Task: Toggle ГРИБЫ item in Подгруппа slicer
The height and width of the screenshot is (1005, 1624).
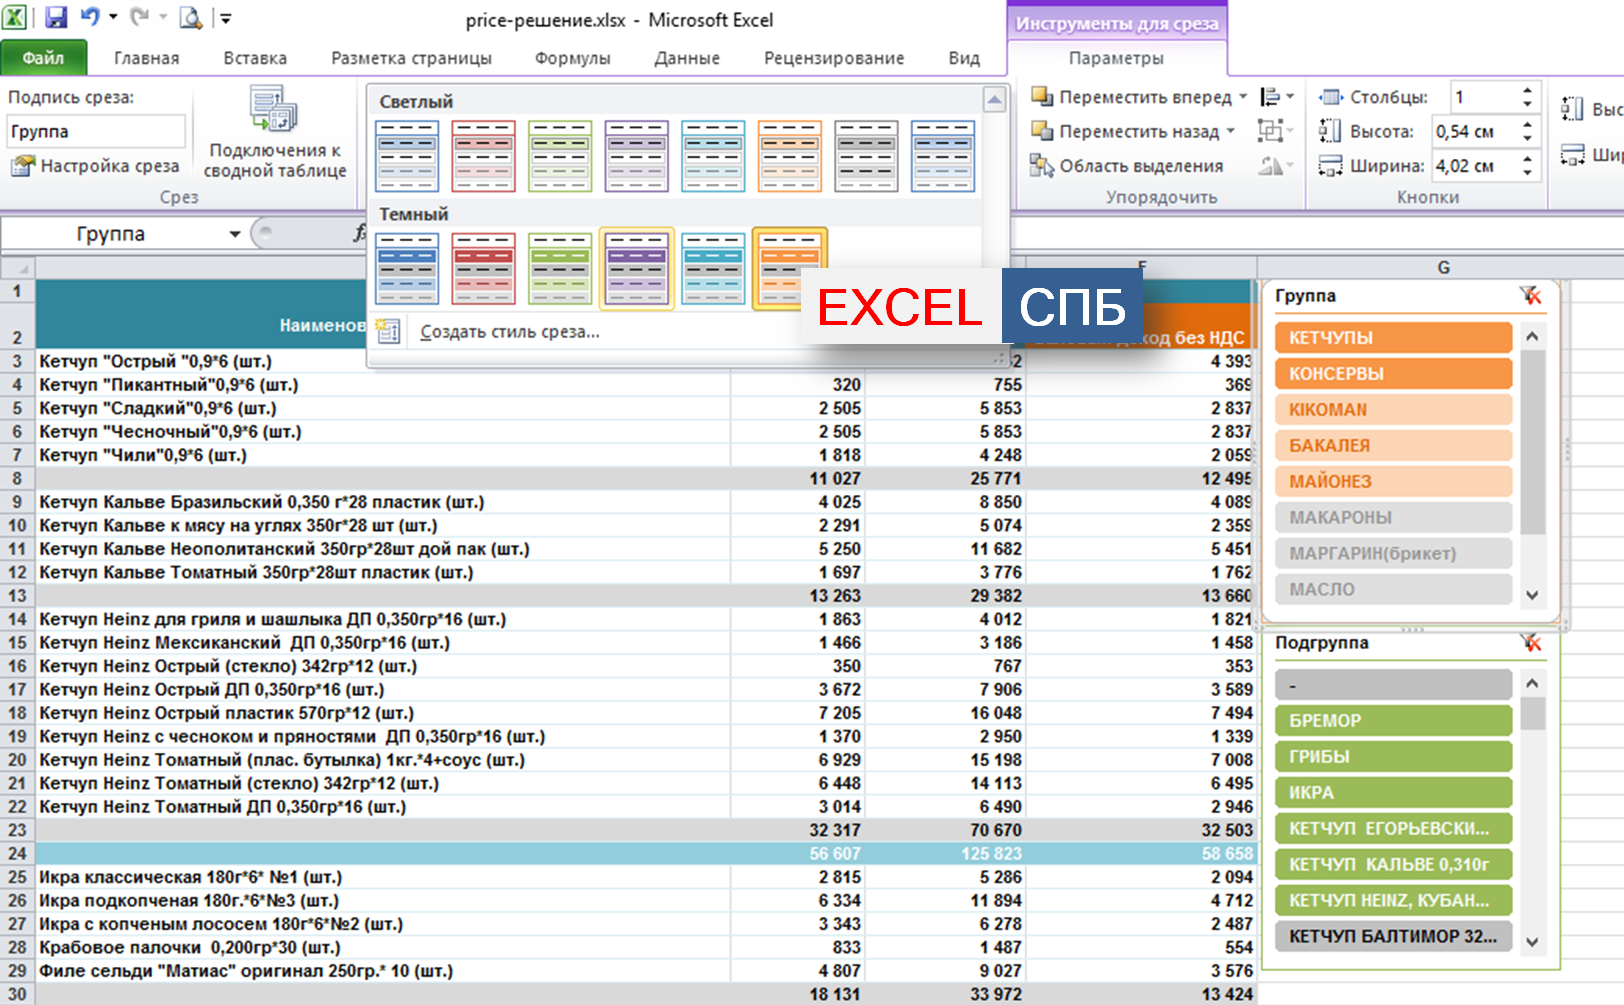Action: coord(1392,757)
